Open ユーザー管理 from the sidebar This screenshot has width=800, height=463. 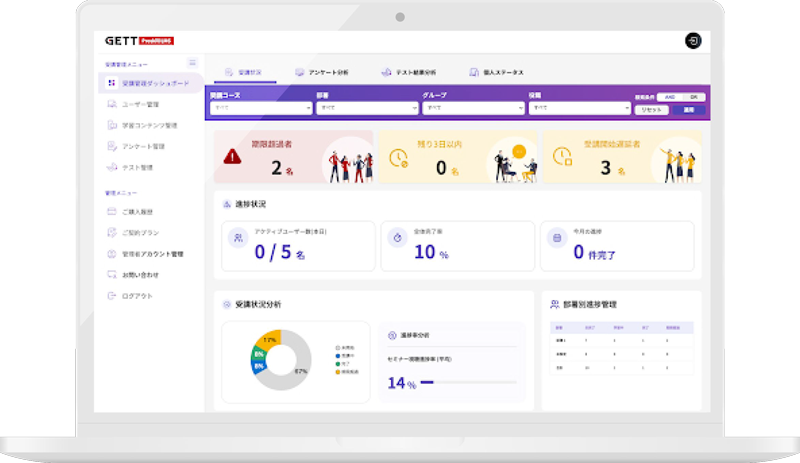[140, 104]
